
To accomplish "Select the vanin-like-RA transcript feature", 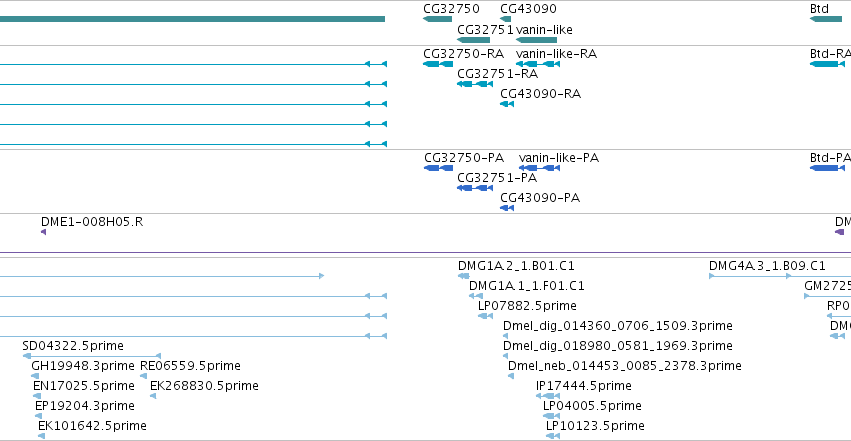I will point(537,64).
